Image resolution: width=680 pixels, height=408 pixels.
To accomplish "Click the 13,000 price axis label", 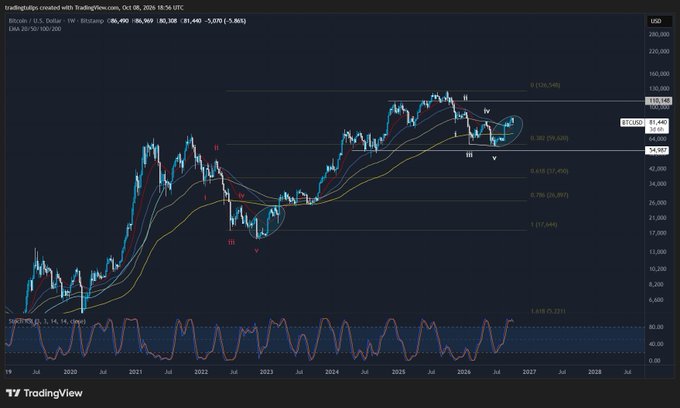I will point(658,252).
